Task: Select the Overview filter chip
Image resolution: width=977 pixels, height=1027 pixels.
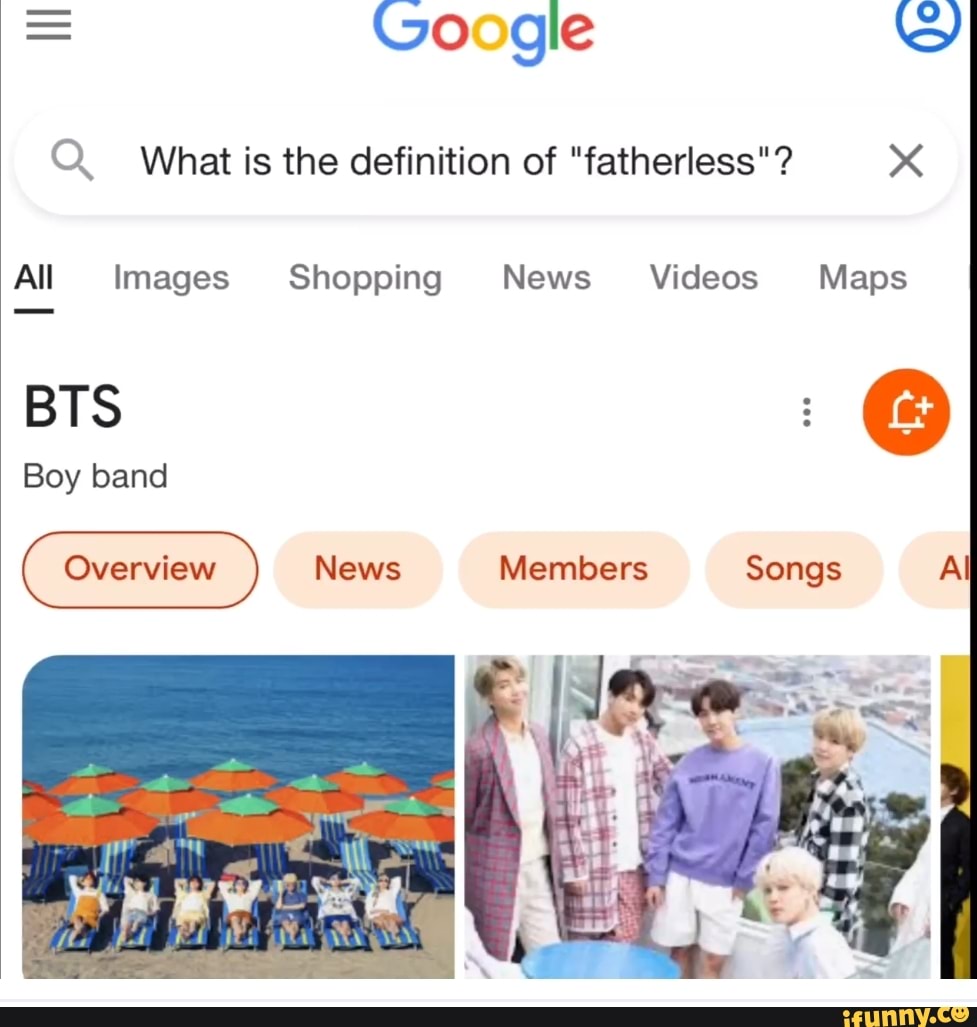Action: tap(139, 569)
